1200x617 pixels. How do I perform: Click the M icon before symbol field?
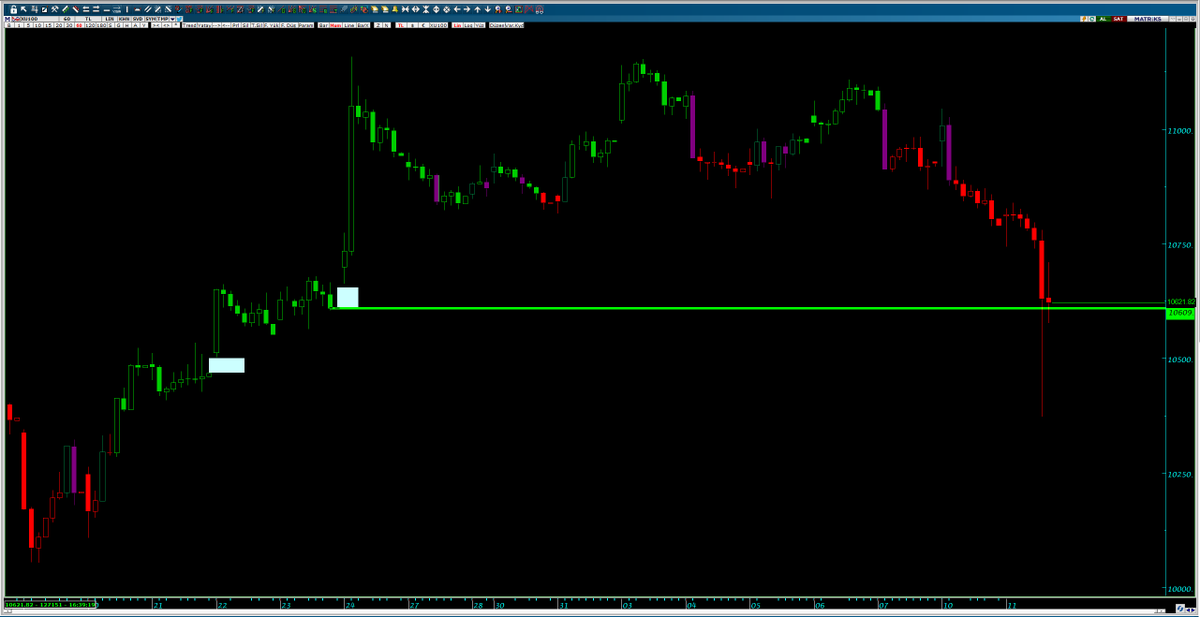click(7, 19)
